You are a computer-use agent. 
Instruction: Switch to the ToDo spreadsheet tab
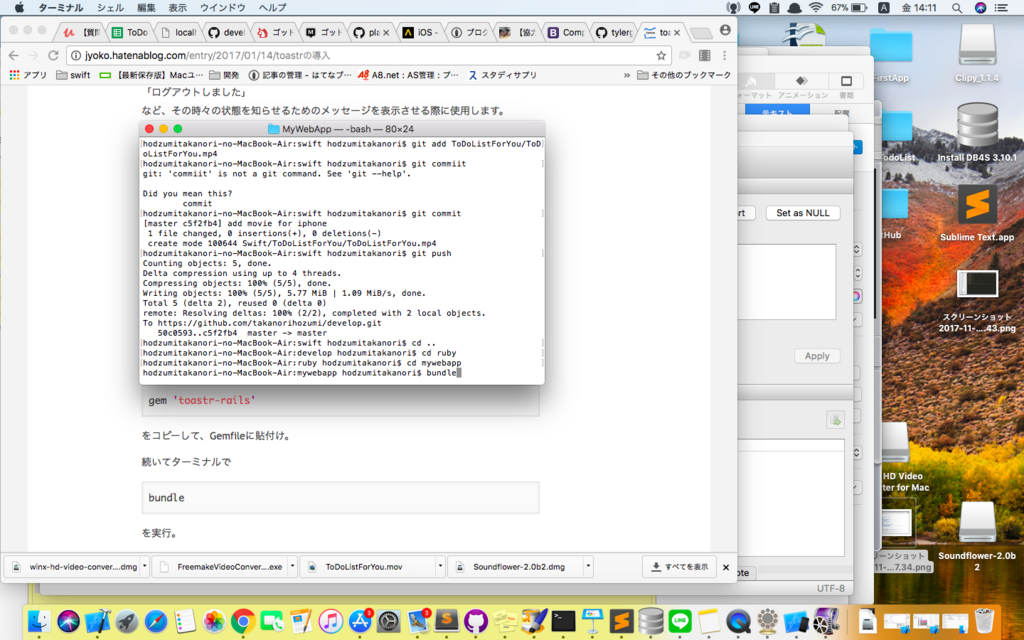(x=131, y=32)
